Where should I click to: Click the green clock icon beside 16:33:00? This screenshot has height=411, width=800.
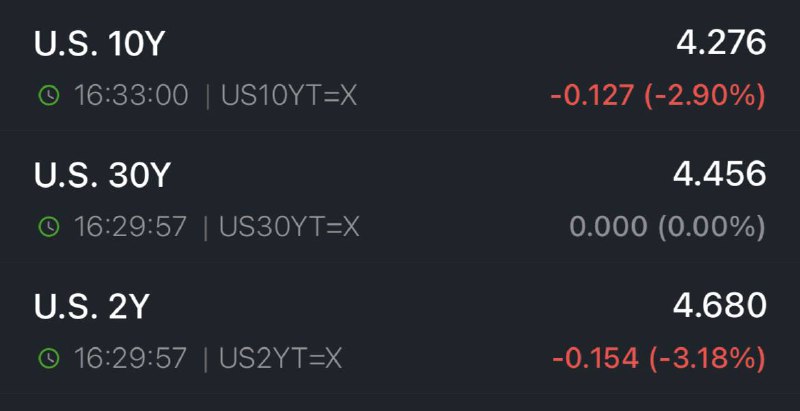tap(49, 95)
